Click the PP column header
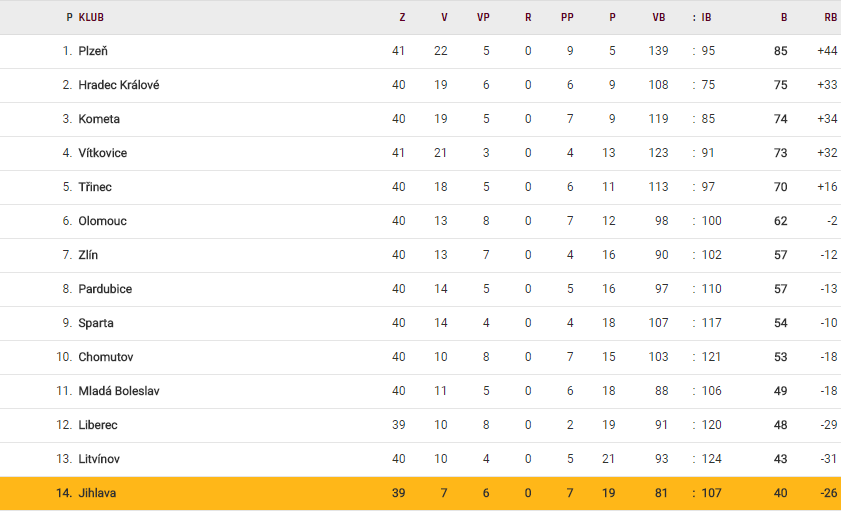 pyautogui.click(x=567, y=17)
